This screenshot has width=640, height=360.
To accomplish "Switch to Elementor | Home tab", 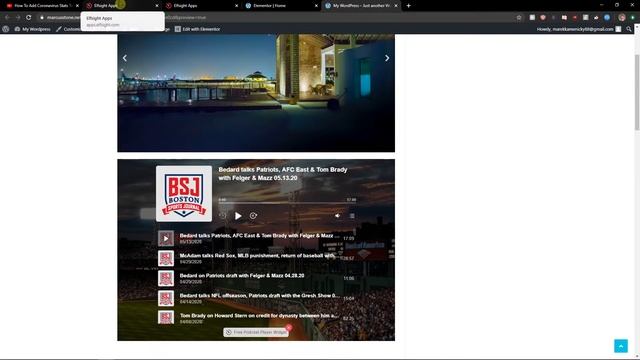I will [280, 6].
